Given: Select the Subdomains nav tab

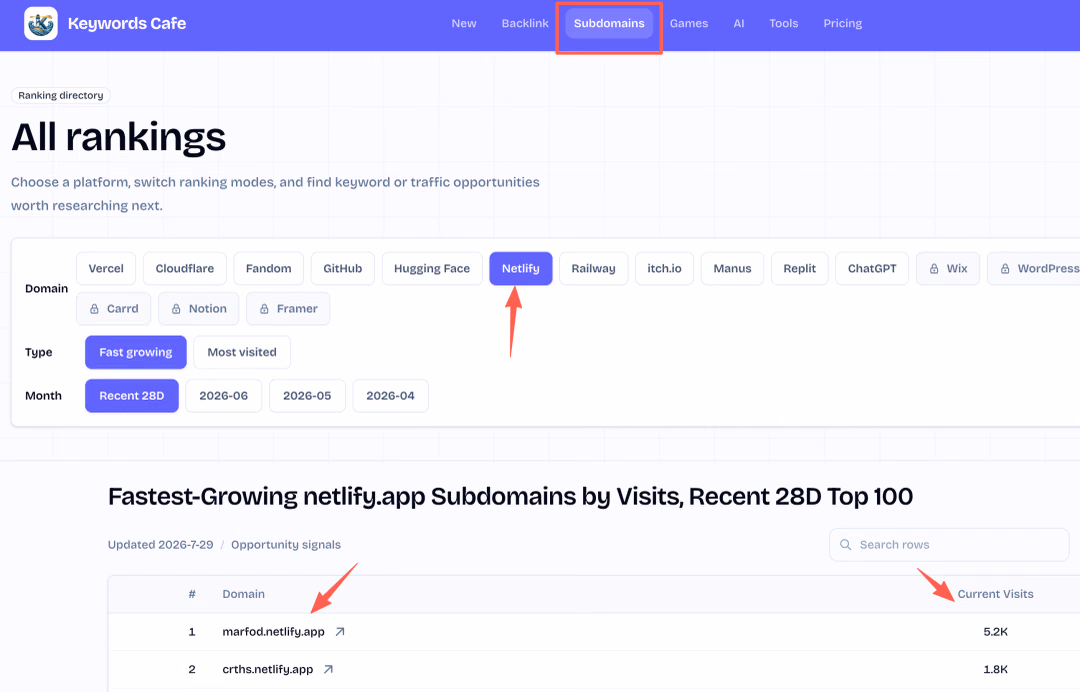Looking at the screenshot, I should click(609, 23).
